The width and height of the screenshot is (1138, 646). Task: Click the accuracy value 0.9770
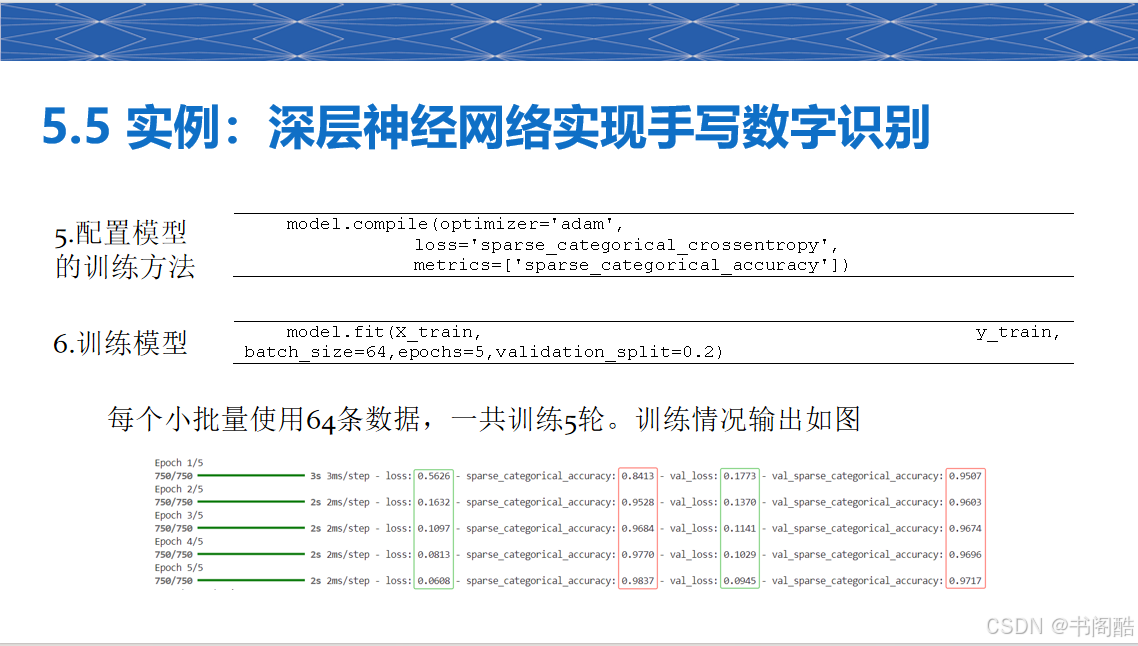click(638, 555)
